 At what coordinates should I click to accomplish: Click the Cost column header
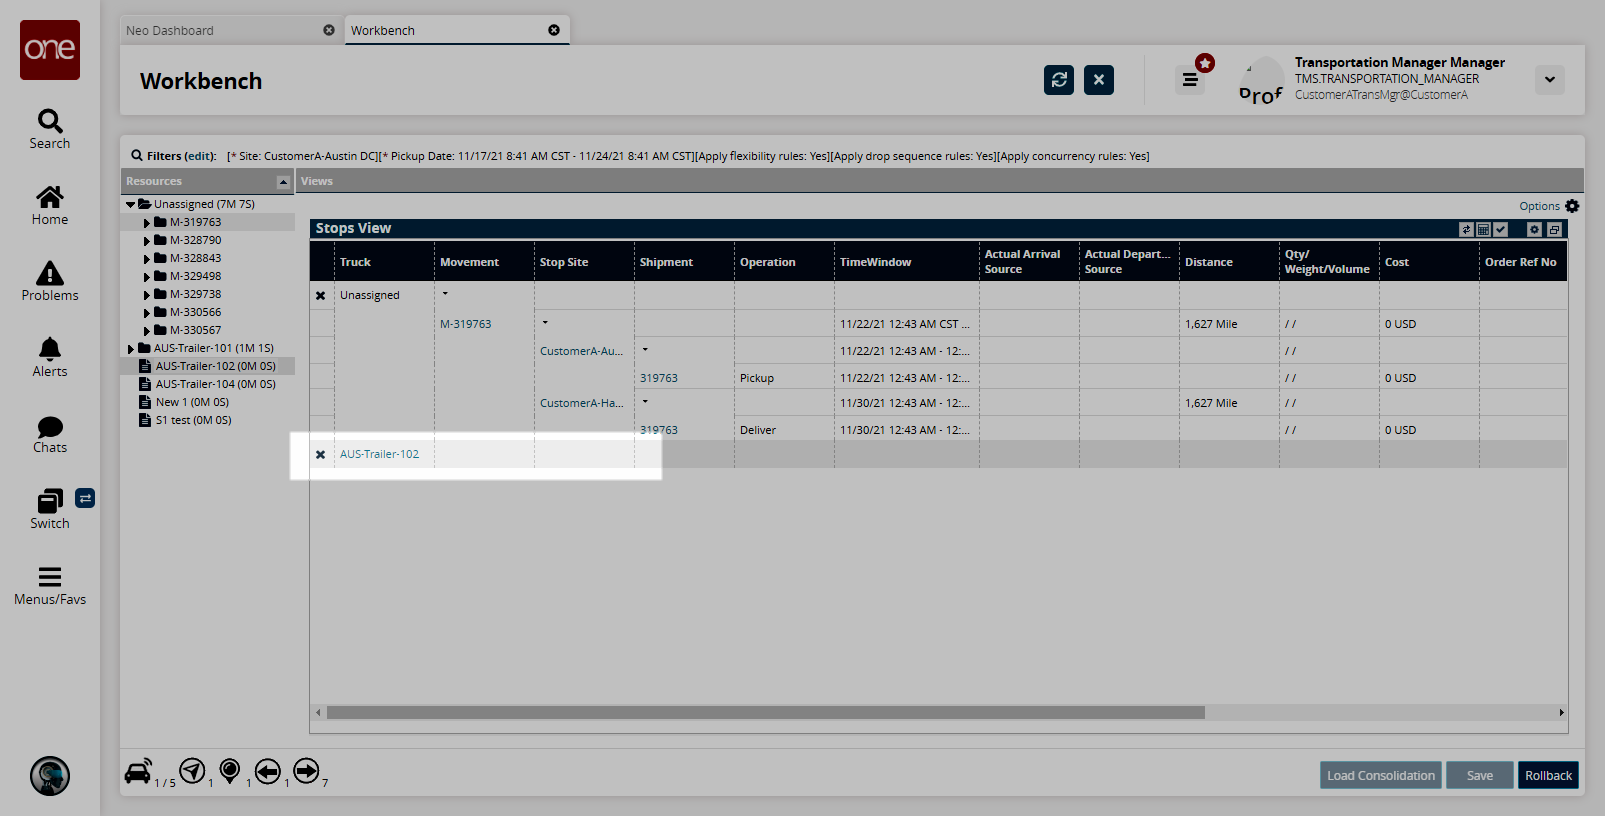[x=1429, y=262]
